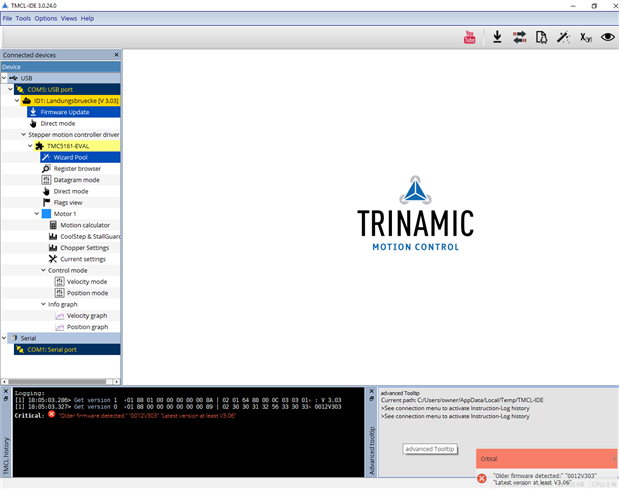Image resolution: width=619 pixels, height=489 pixels.
Task: Open the File menu
Action: 8,19
